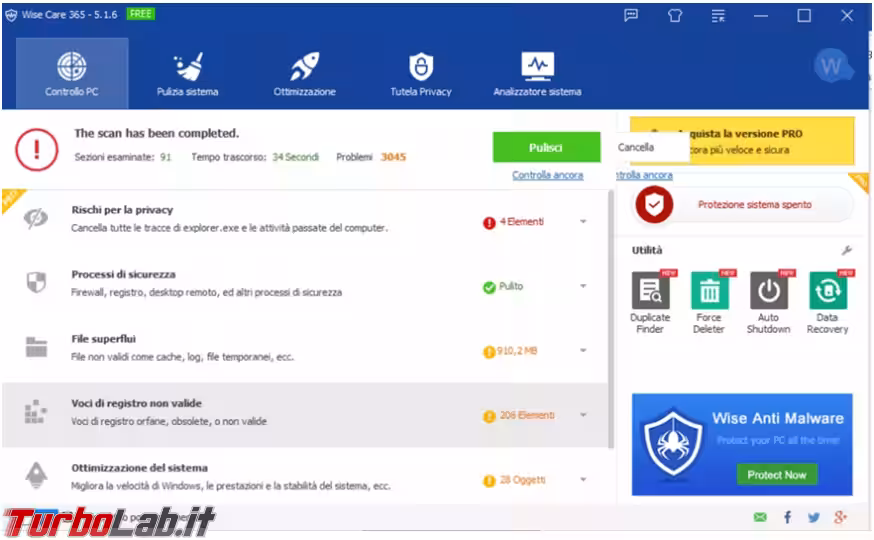874x540 pixels.
Task: Click the Cancella tooltip entry
Action: point(636,147)
